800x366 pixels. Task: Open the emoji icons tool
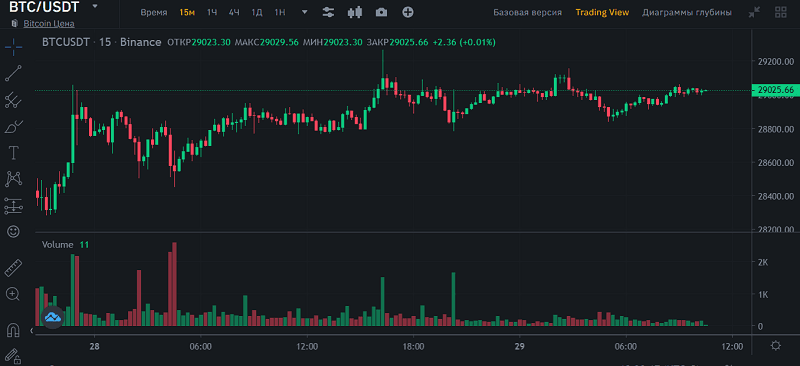13,231
